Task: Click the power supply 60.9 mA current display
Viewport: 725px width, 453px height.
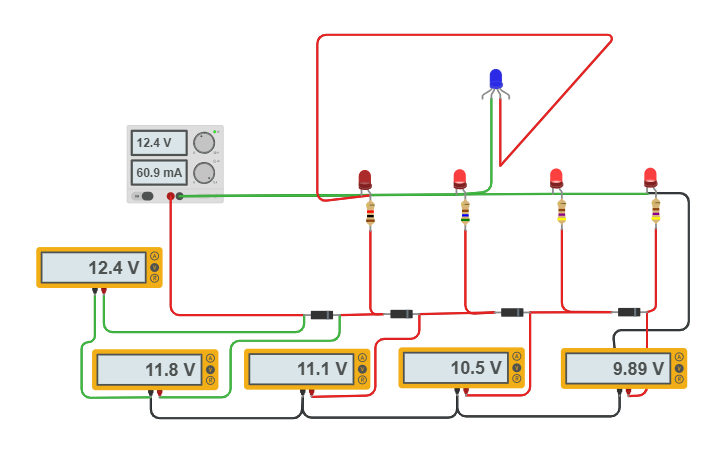Action: click(x=158, y=173)
